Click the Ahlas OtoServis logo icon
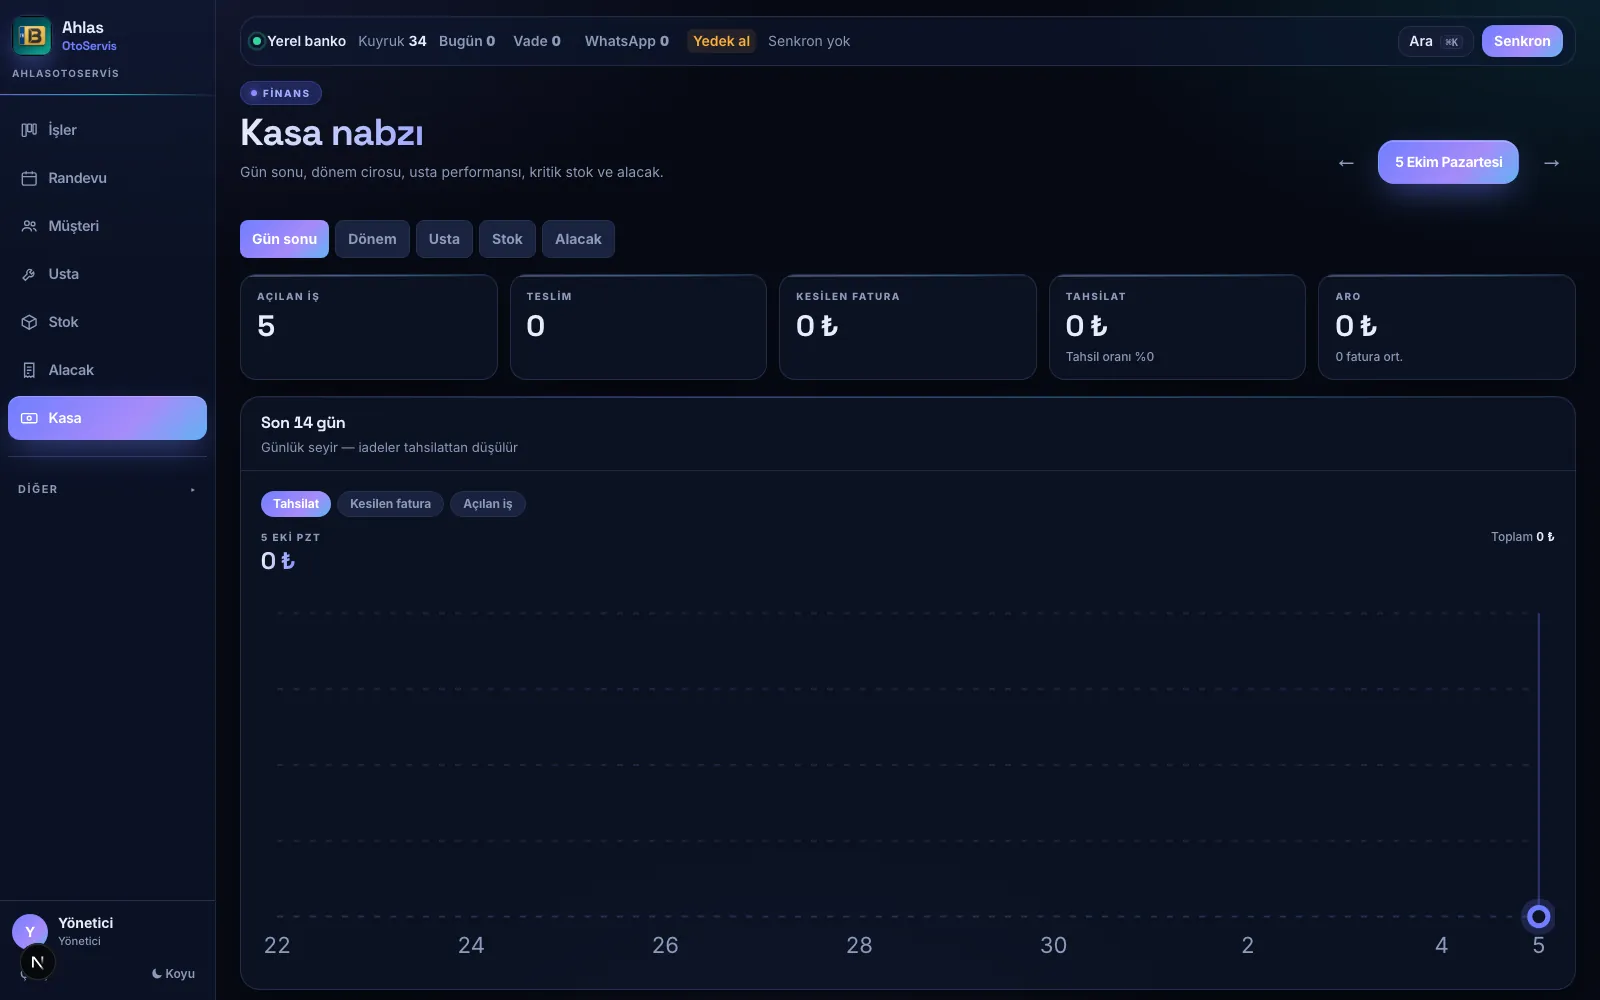Screen dimensions: 1600x1000 tap(32, 36)
